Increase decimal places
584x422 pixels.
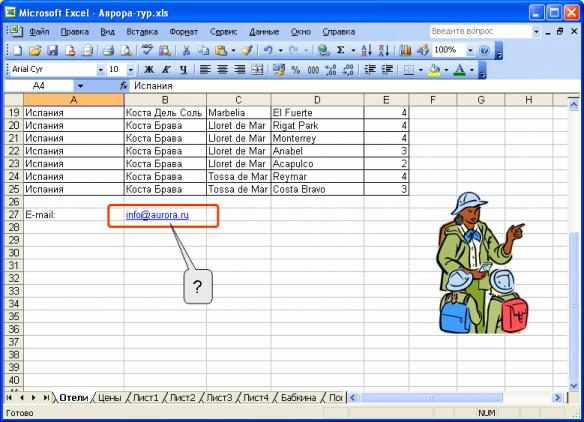(330, 70)
